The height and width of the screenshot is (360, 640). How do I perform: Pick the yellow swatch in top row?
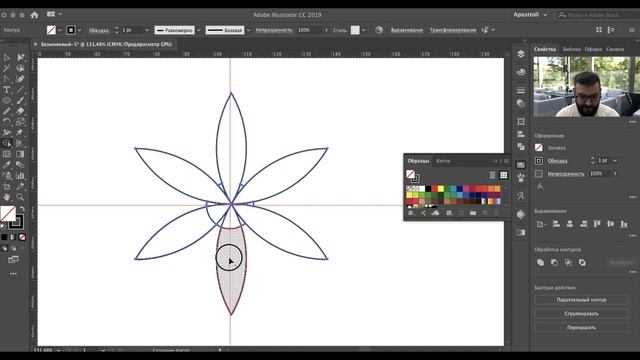pos(440,189)
